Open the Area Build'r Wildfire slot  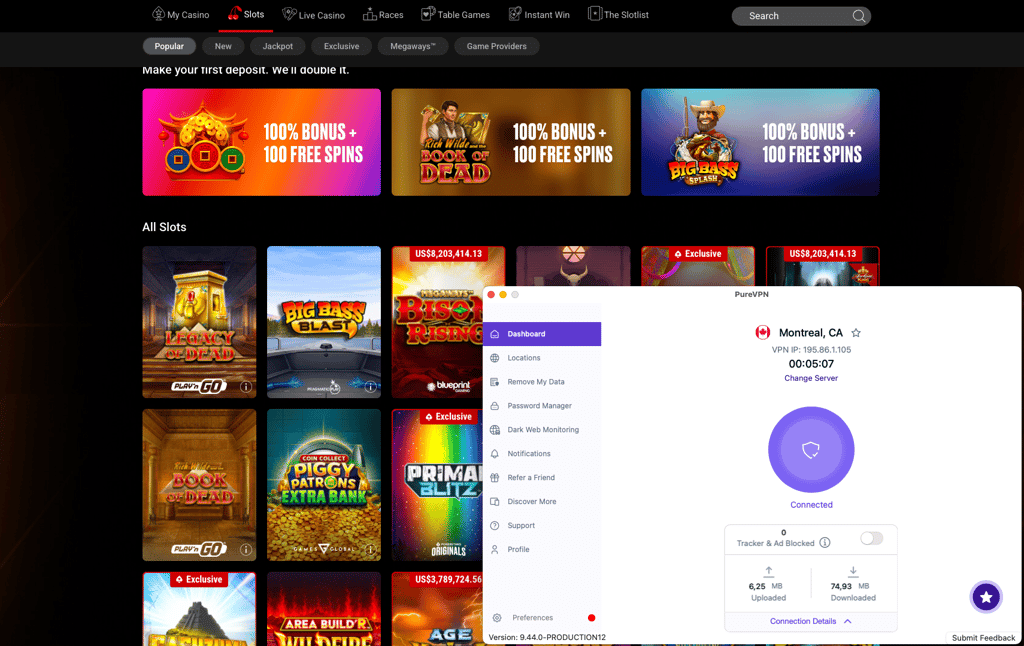pyautogui.click(x=324, y=609)
